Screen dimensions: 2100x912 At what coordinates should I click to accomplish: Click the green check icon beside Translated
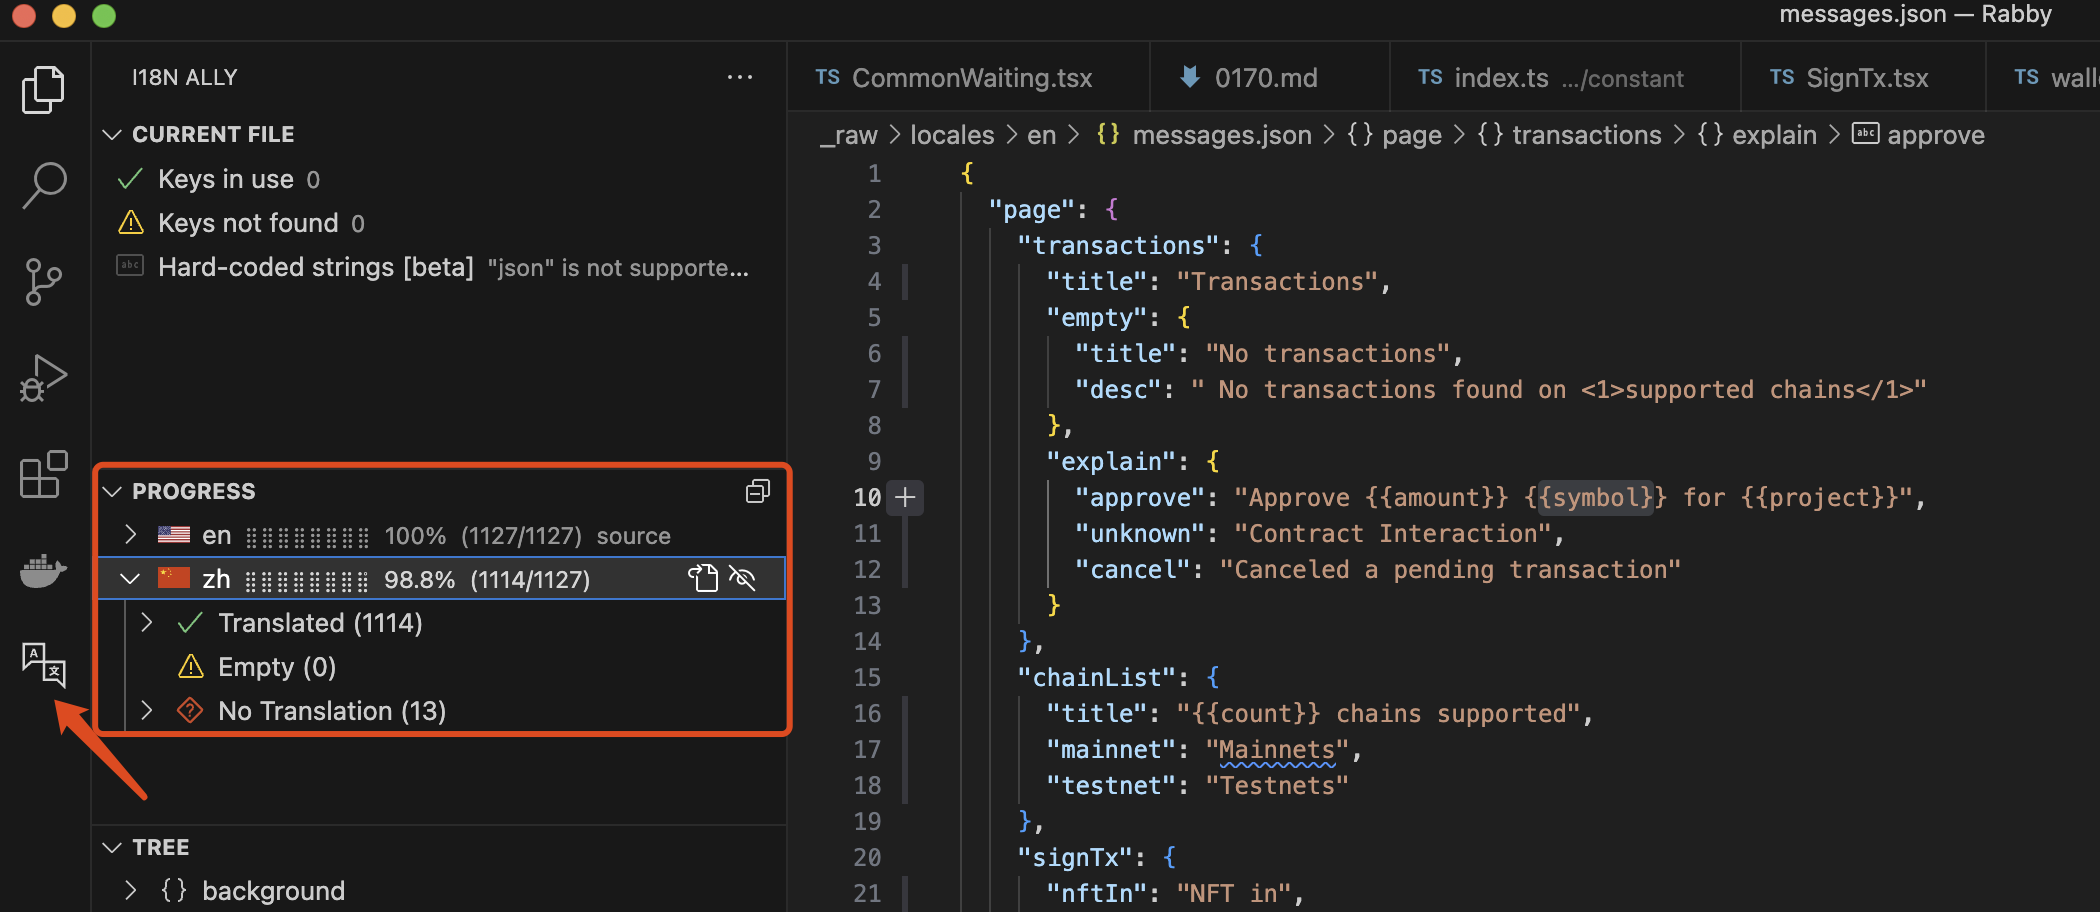(190, 623)
